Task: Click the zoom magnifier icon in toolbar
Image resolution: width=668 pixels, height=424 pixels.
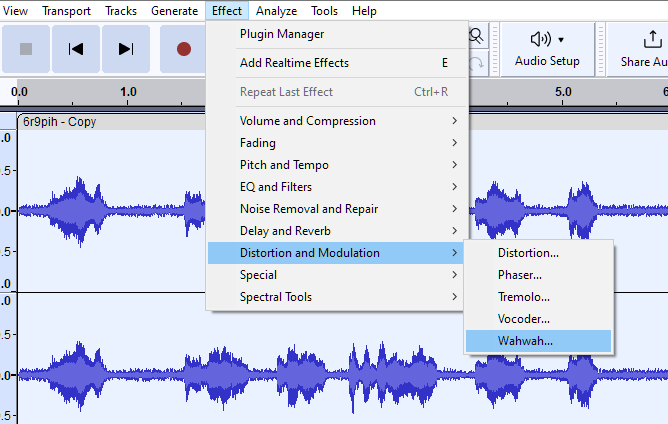Action: pos(477,36)
